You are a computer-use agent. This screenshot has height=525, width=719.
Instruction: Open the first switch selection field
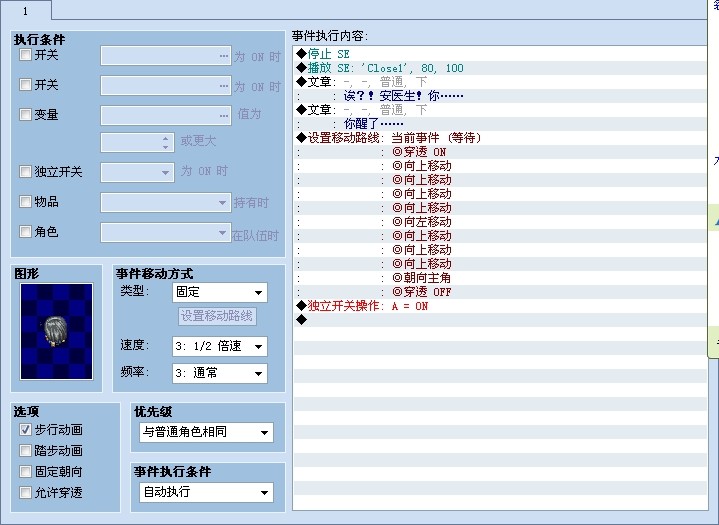coord(166,55)
